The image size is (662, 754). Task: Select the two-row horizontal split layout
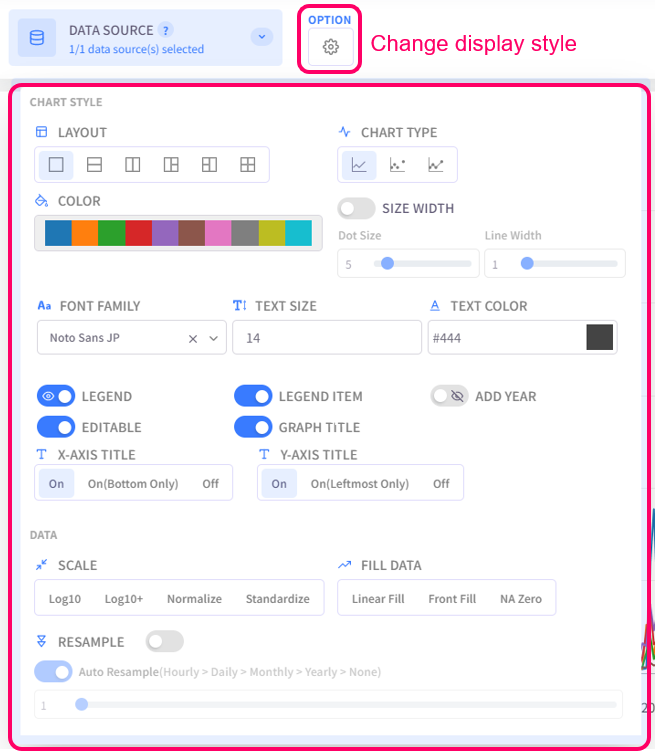pos(94,165)
